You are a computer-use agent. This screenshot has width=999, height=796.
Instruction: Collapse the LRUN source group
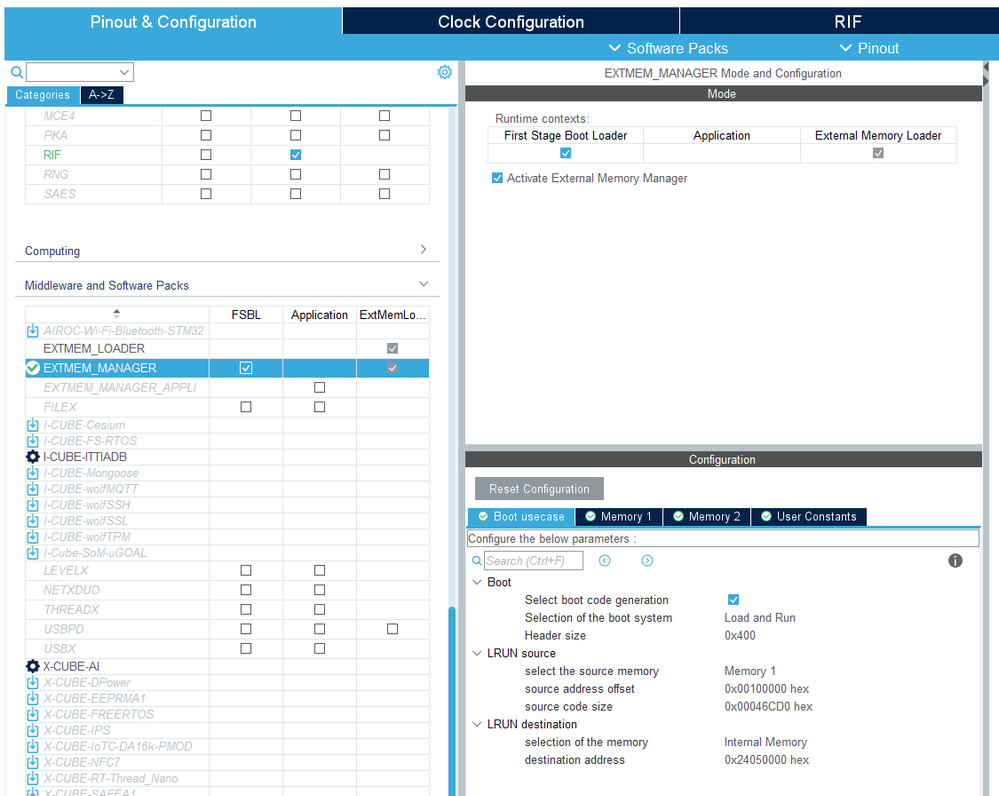pos(477,653)
